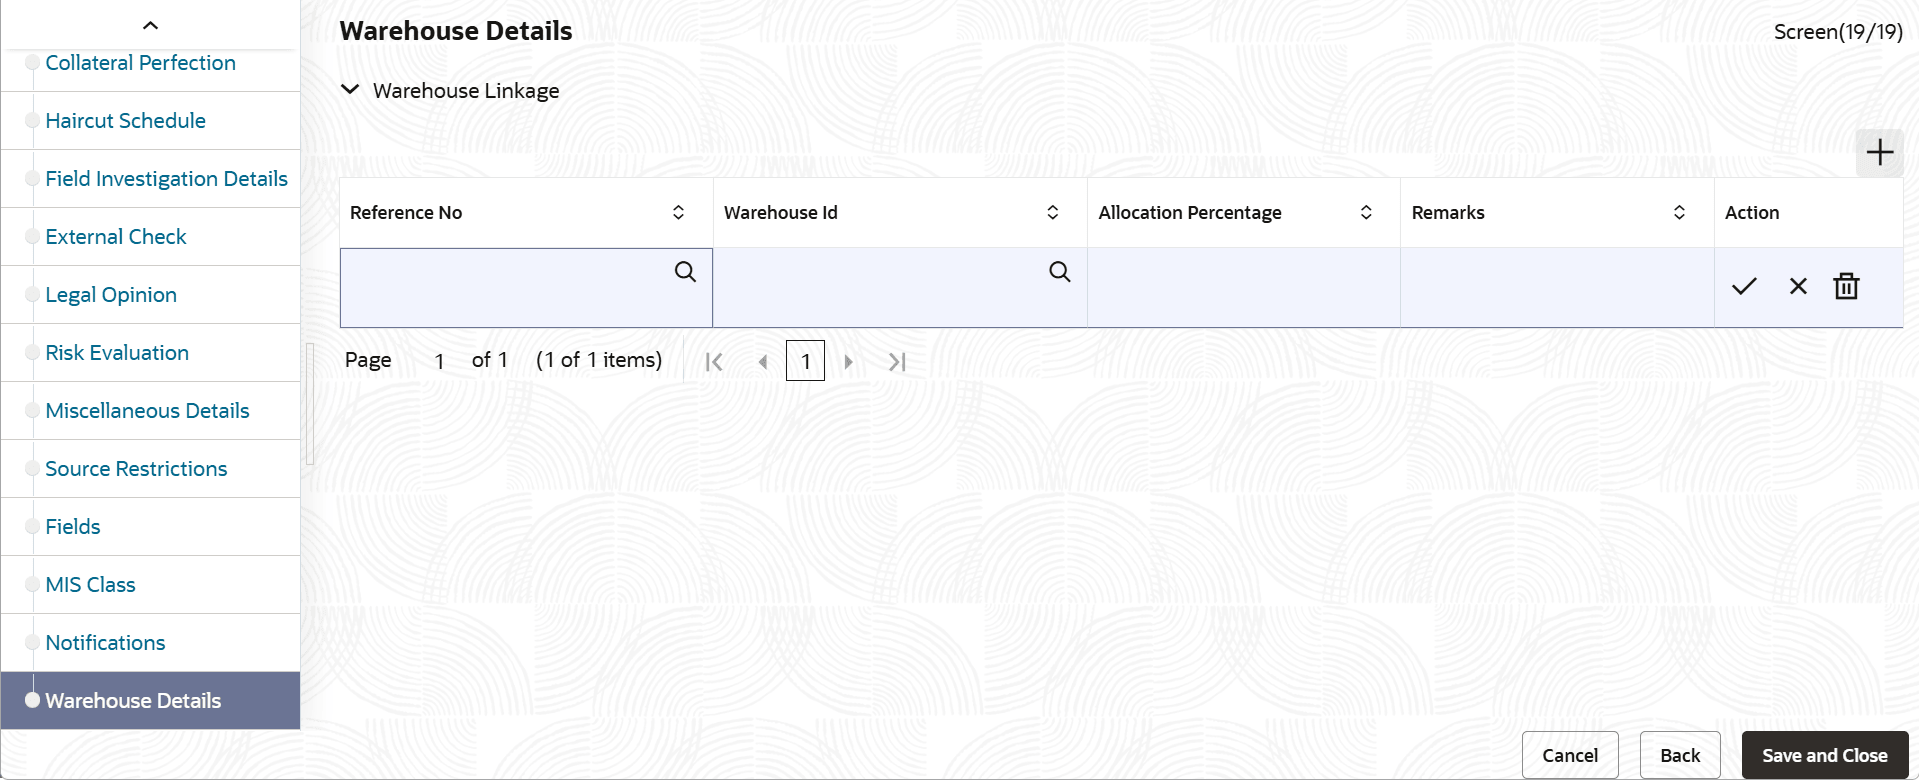Select the page number field

(805, 361)
